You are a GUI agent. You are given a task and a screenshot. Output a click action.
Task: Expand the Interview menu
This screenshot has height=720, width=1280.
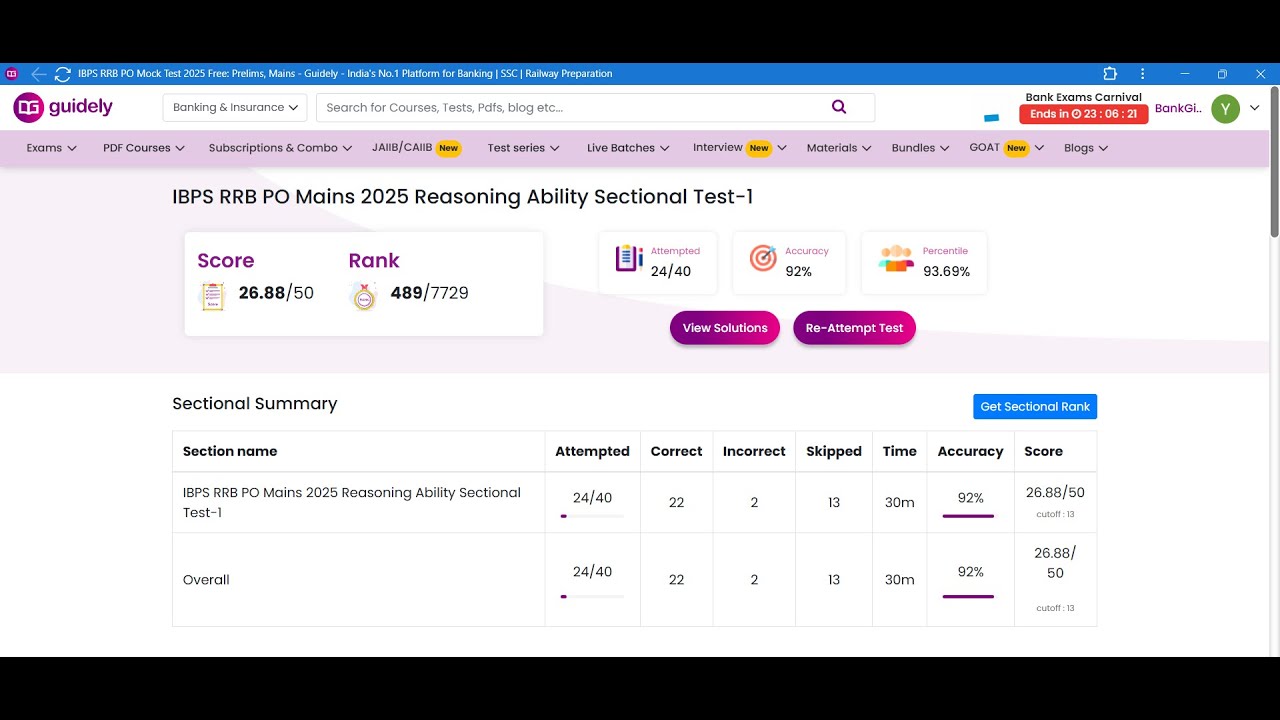(740, 148)
